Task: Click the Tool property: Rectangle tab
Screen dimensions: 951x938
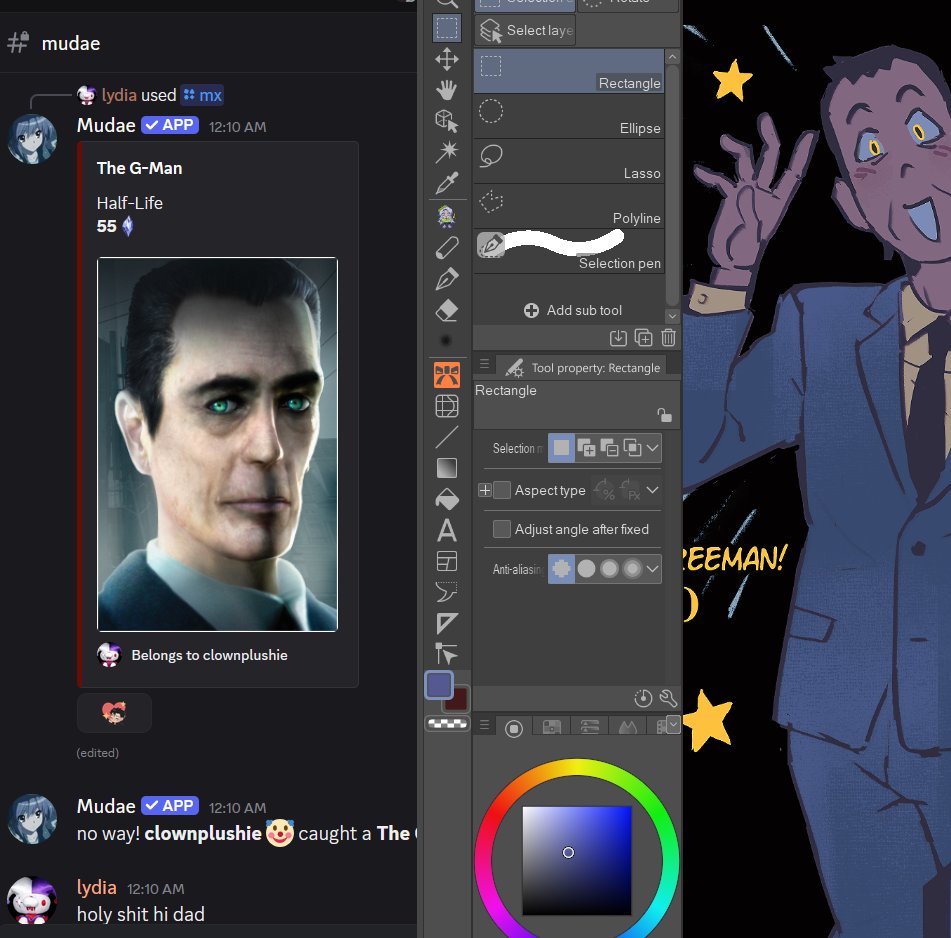Action: [582, 367]
